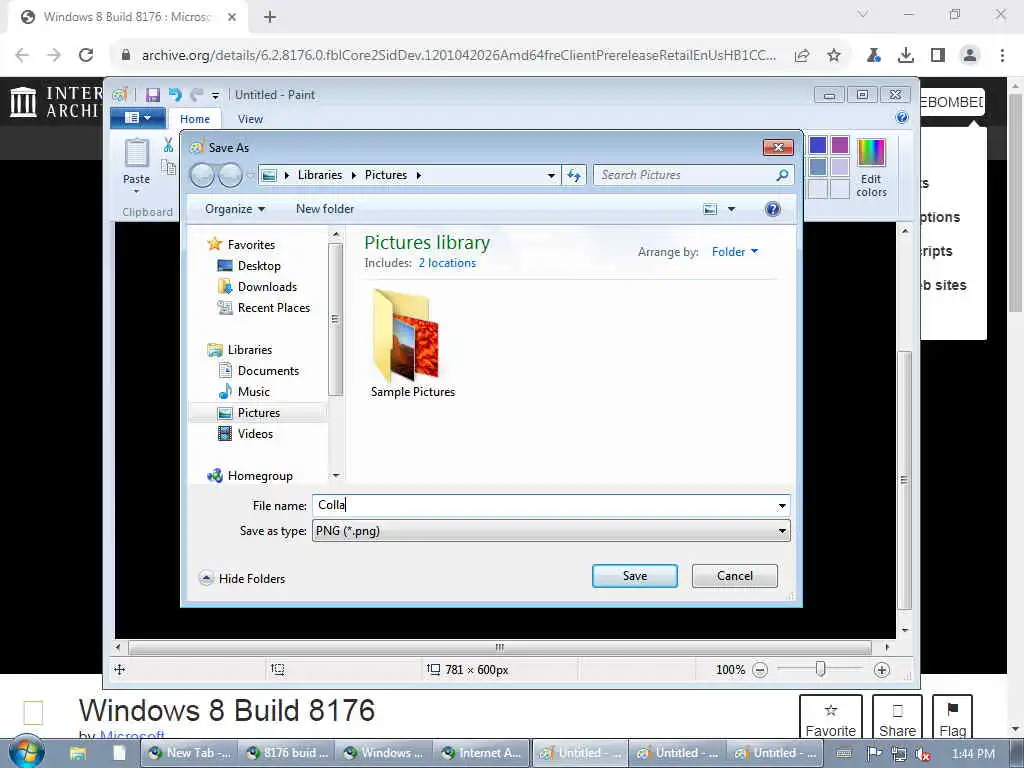1024x768 pixels.
Task: Open the Internet A... taskbar button
Action: pos(481,753)
